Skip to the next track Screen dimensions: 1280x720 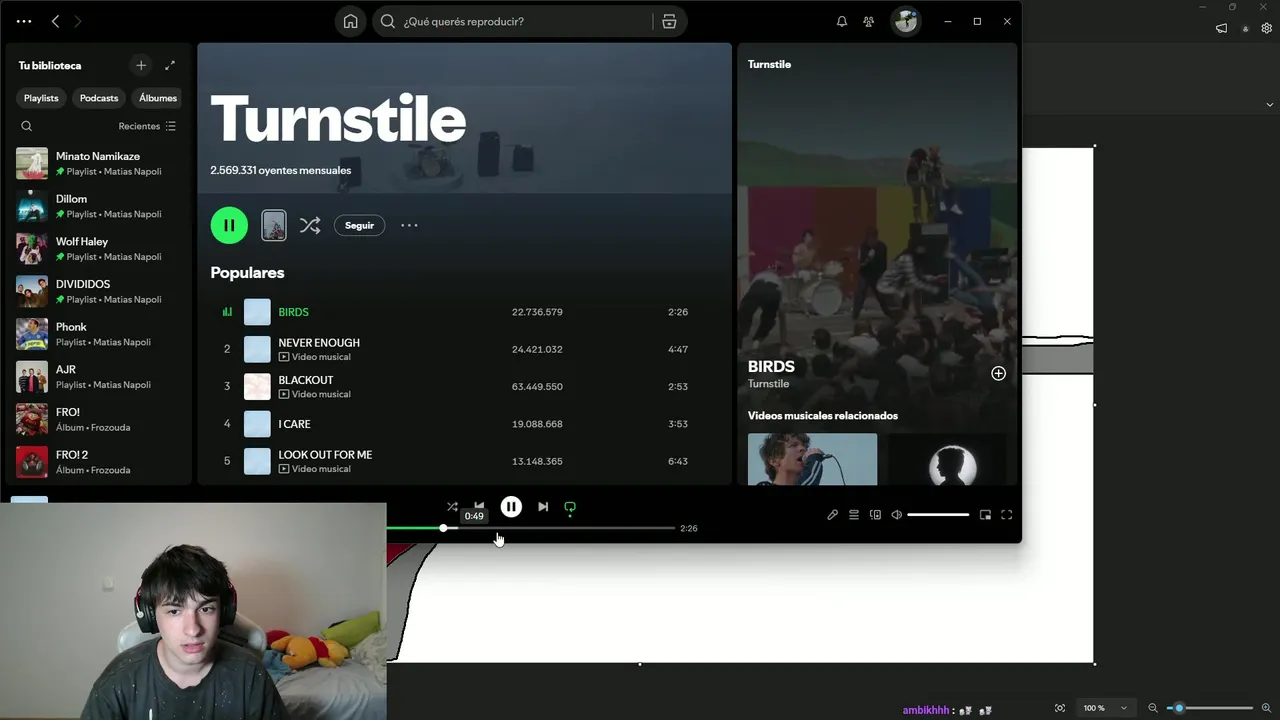point(543,507)
